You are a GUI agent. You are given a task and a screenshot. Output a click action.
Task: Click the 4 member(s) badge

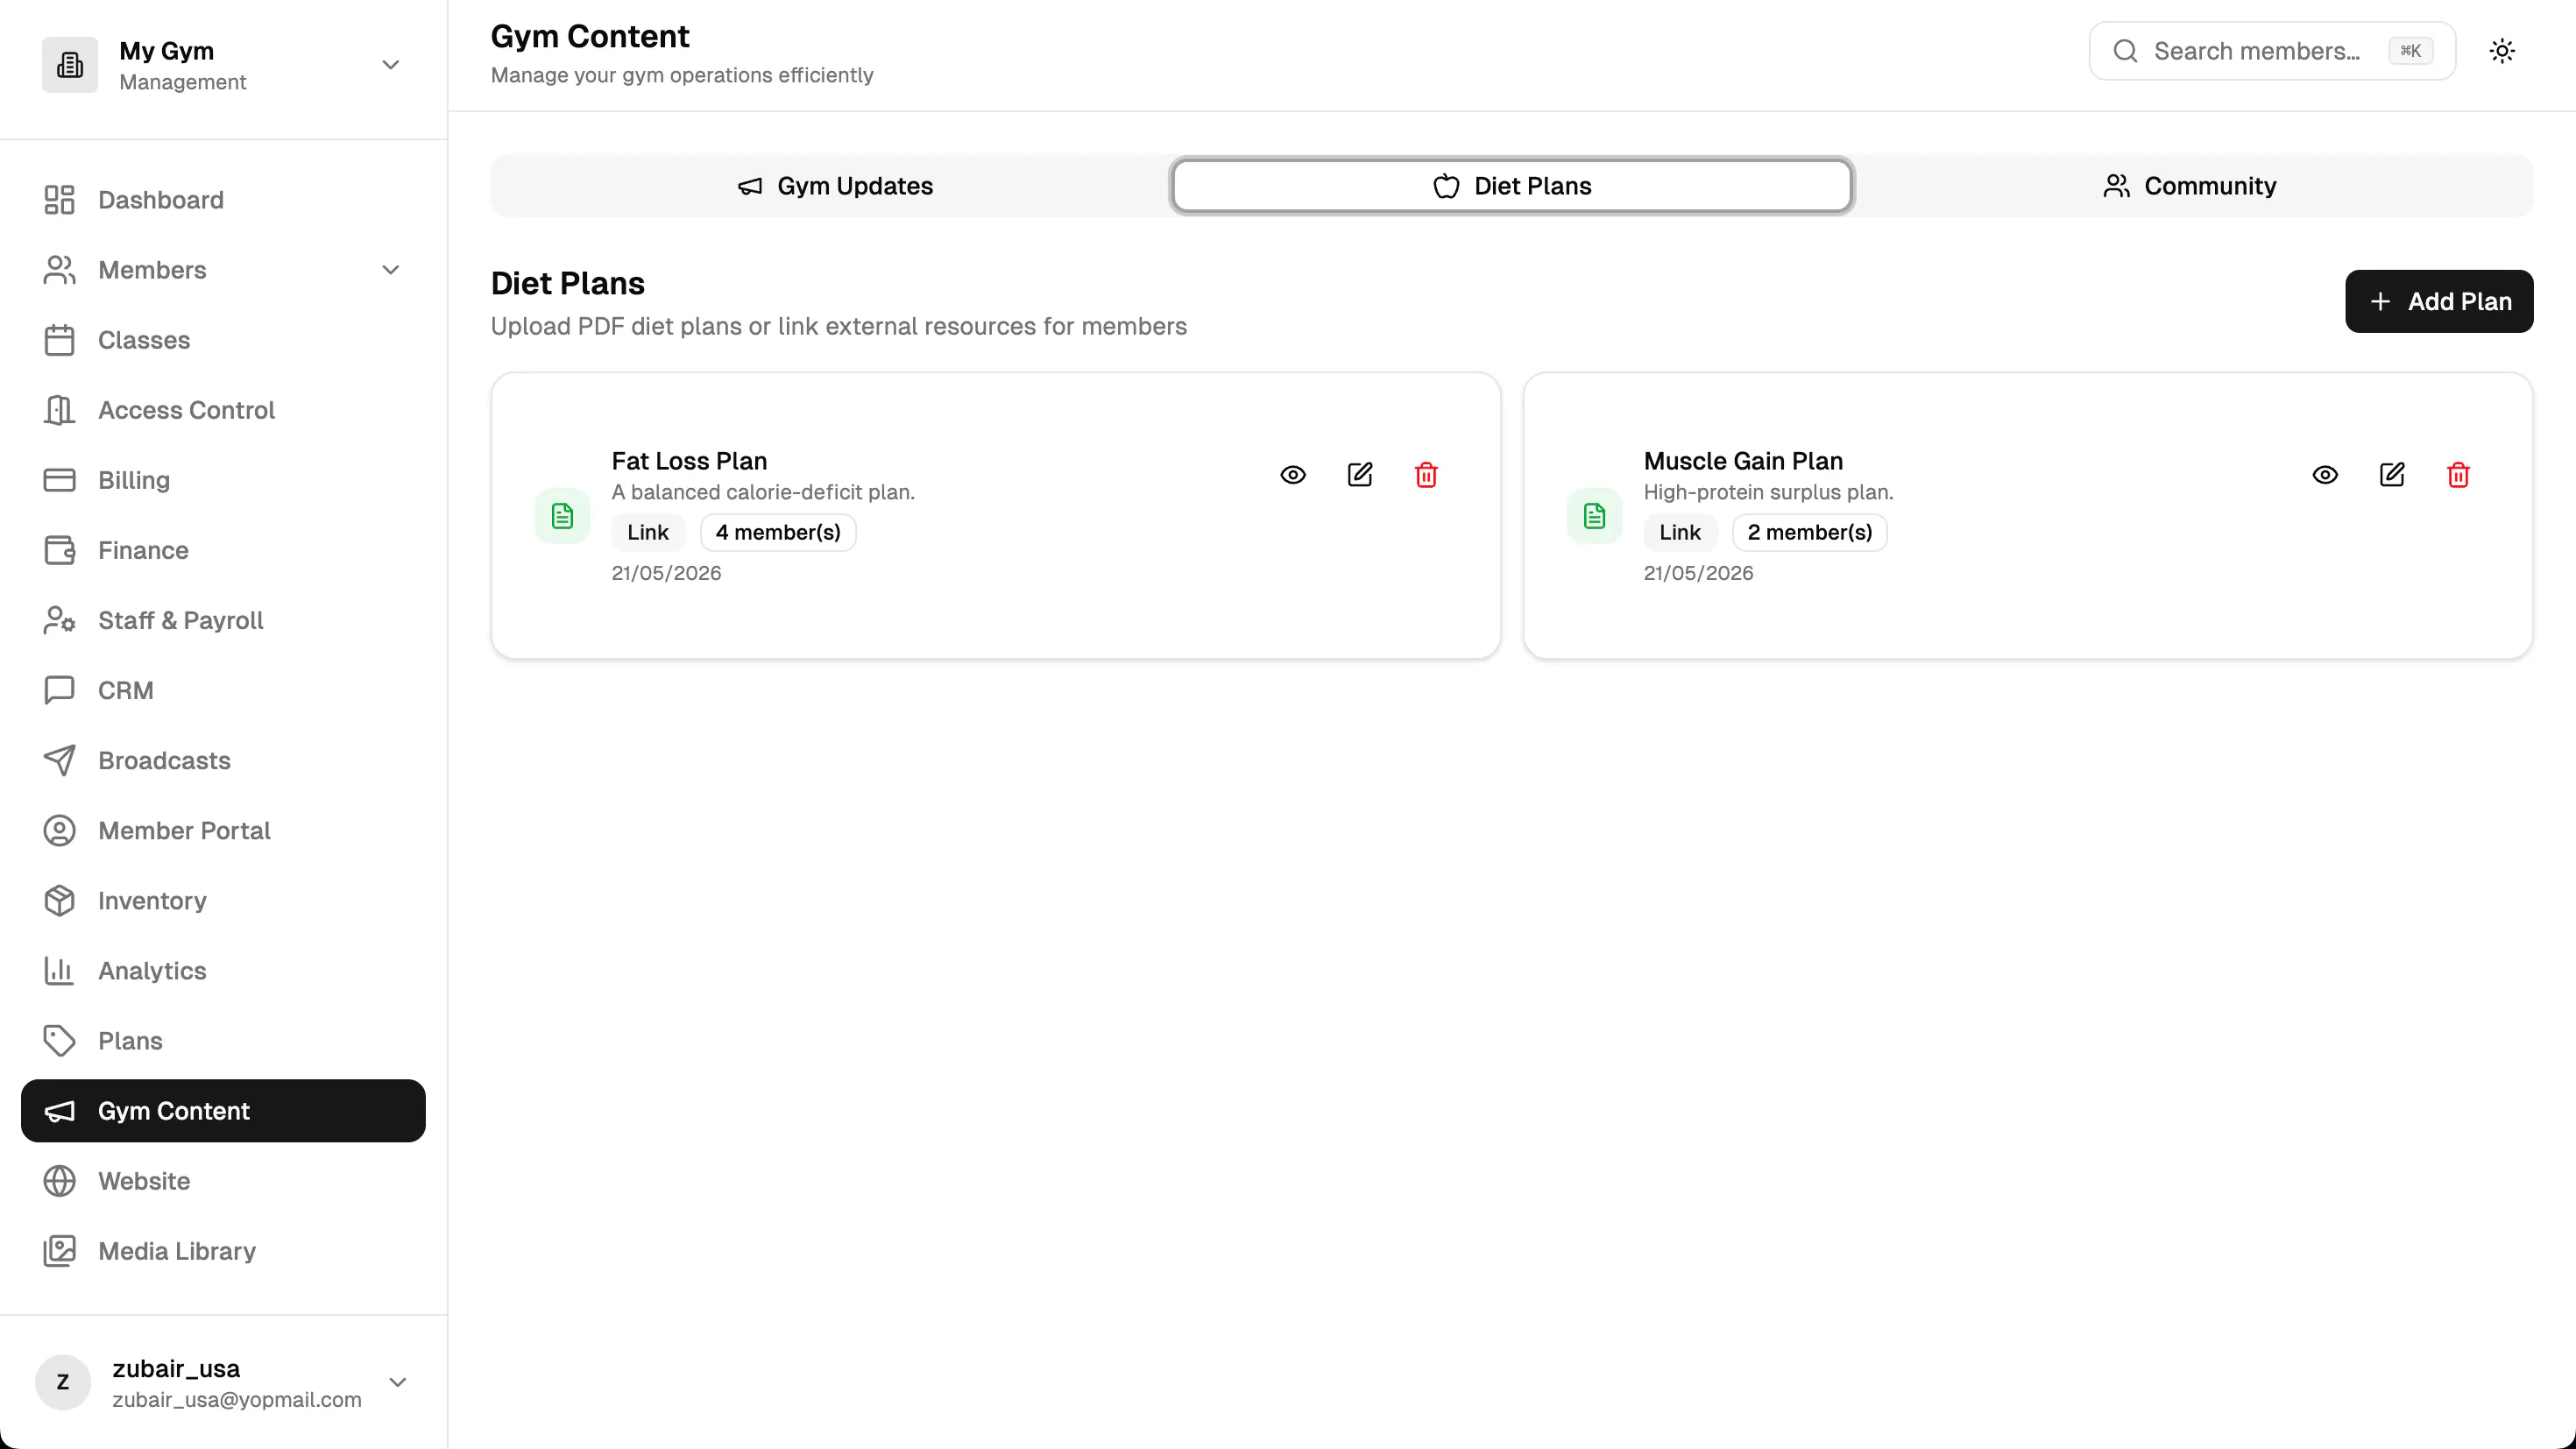tap(778, 533)
